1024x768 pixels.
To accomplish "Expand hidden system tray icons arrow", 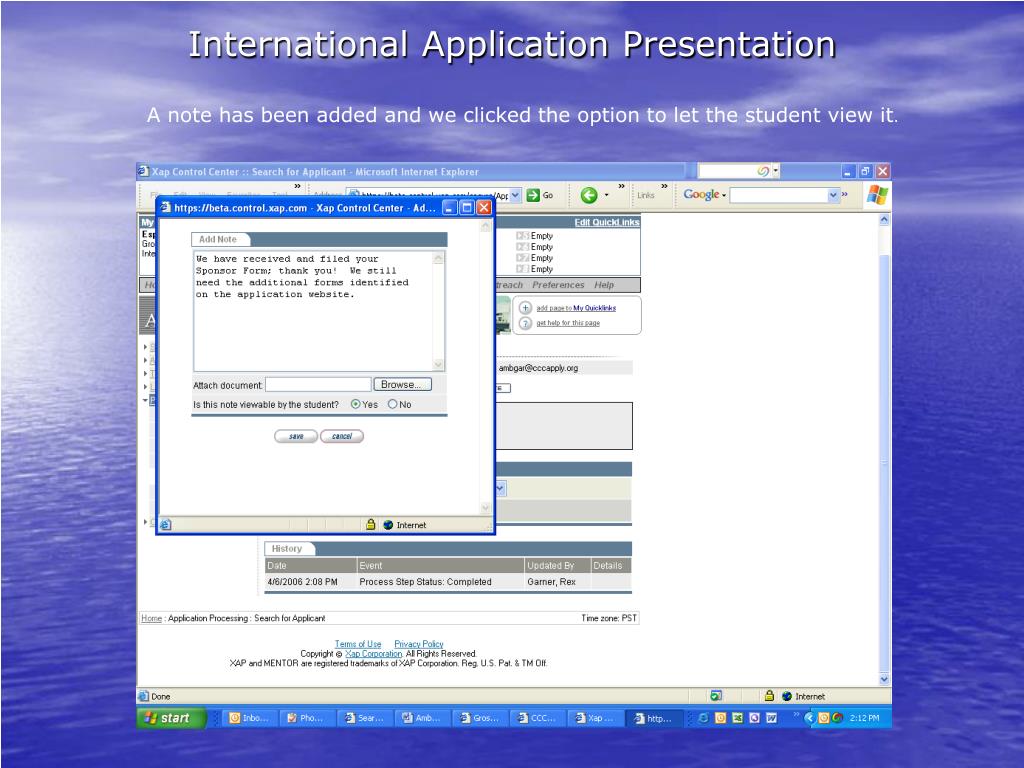I will coord(809,718).
